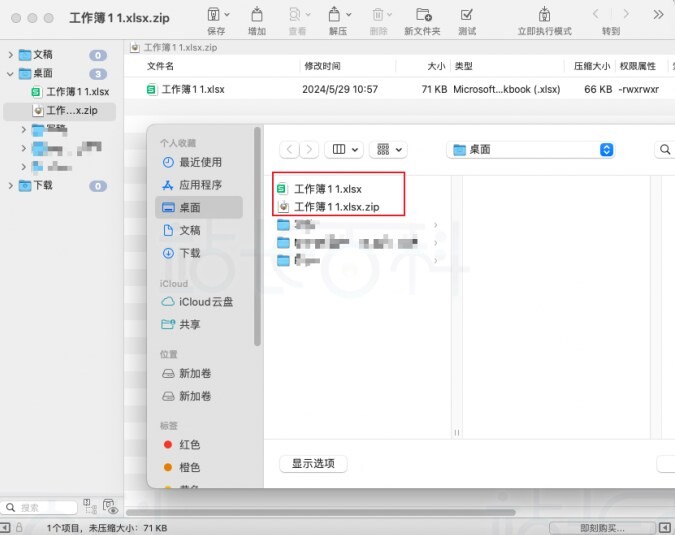The image size is (675, 535).
Task: Click dialog back navigation arrow
Action: tap(290, 150)
